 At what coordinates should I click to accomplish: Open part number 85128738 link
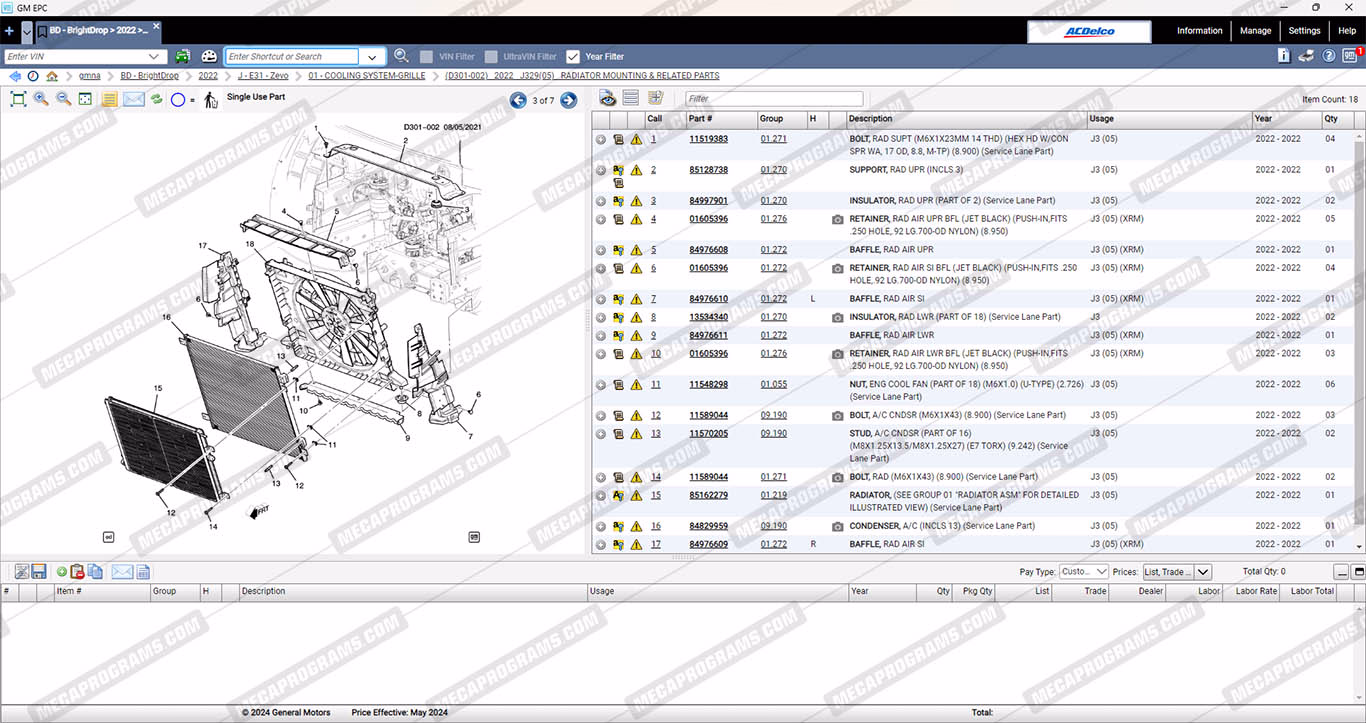[708, 170]
